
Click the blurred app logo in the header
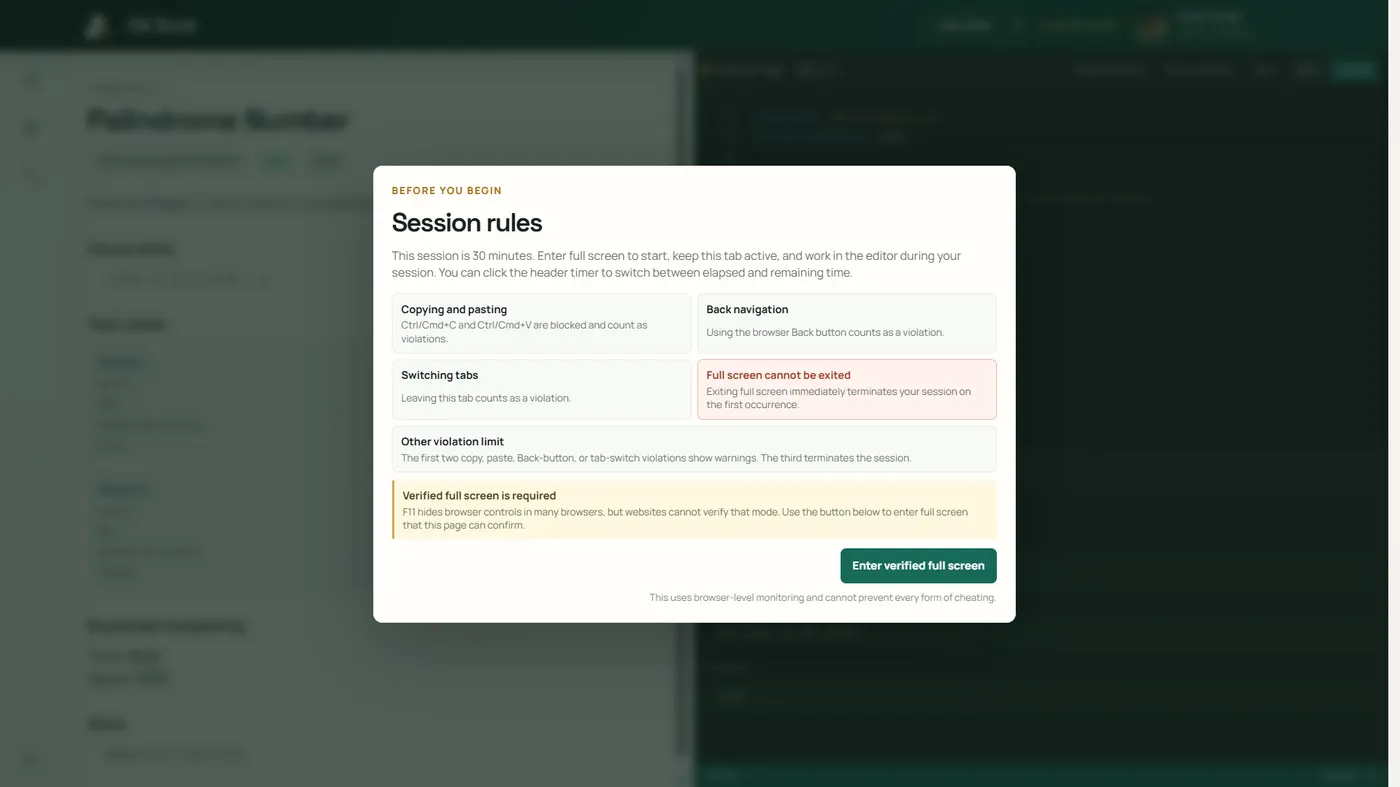click(x=96, y=25)
